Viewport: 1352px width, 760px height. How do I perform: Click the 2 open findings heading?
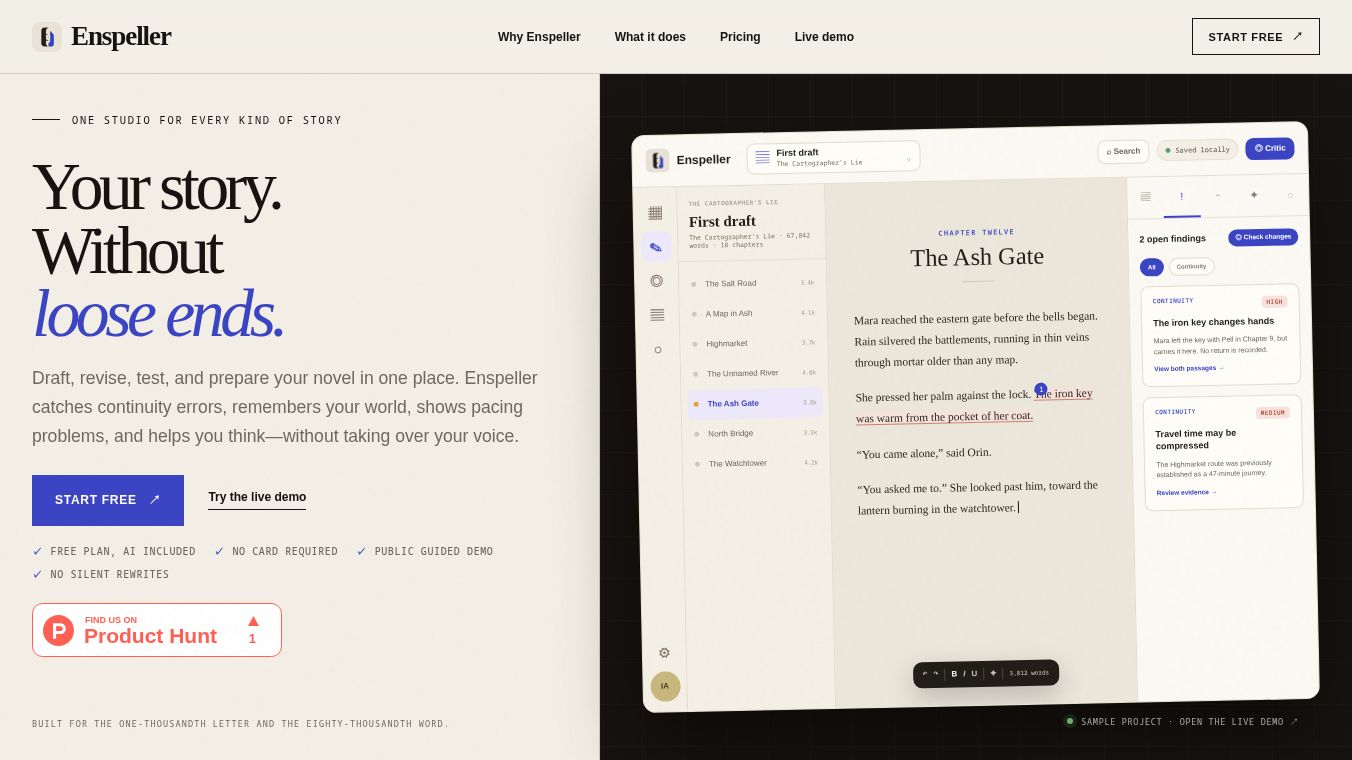tap(1172, 239)
